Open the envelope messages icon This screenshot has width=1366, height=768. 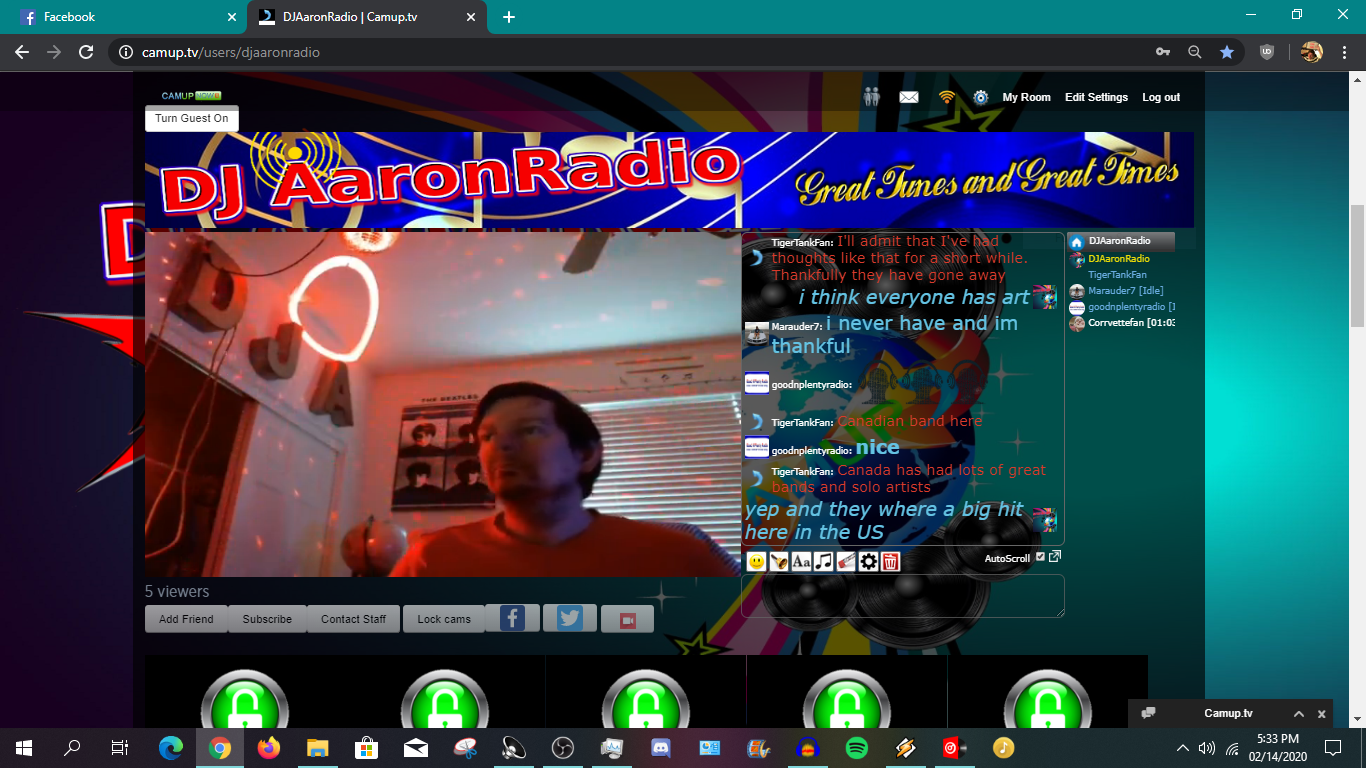pos(908,96)
